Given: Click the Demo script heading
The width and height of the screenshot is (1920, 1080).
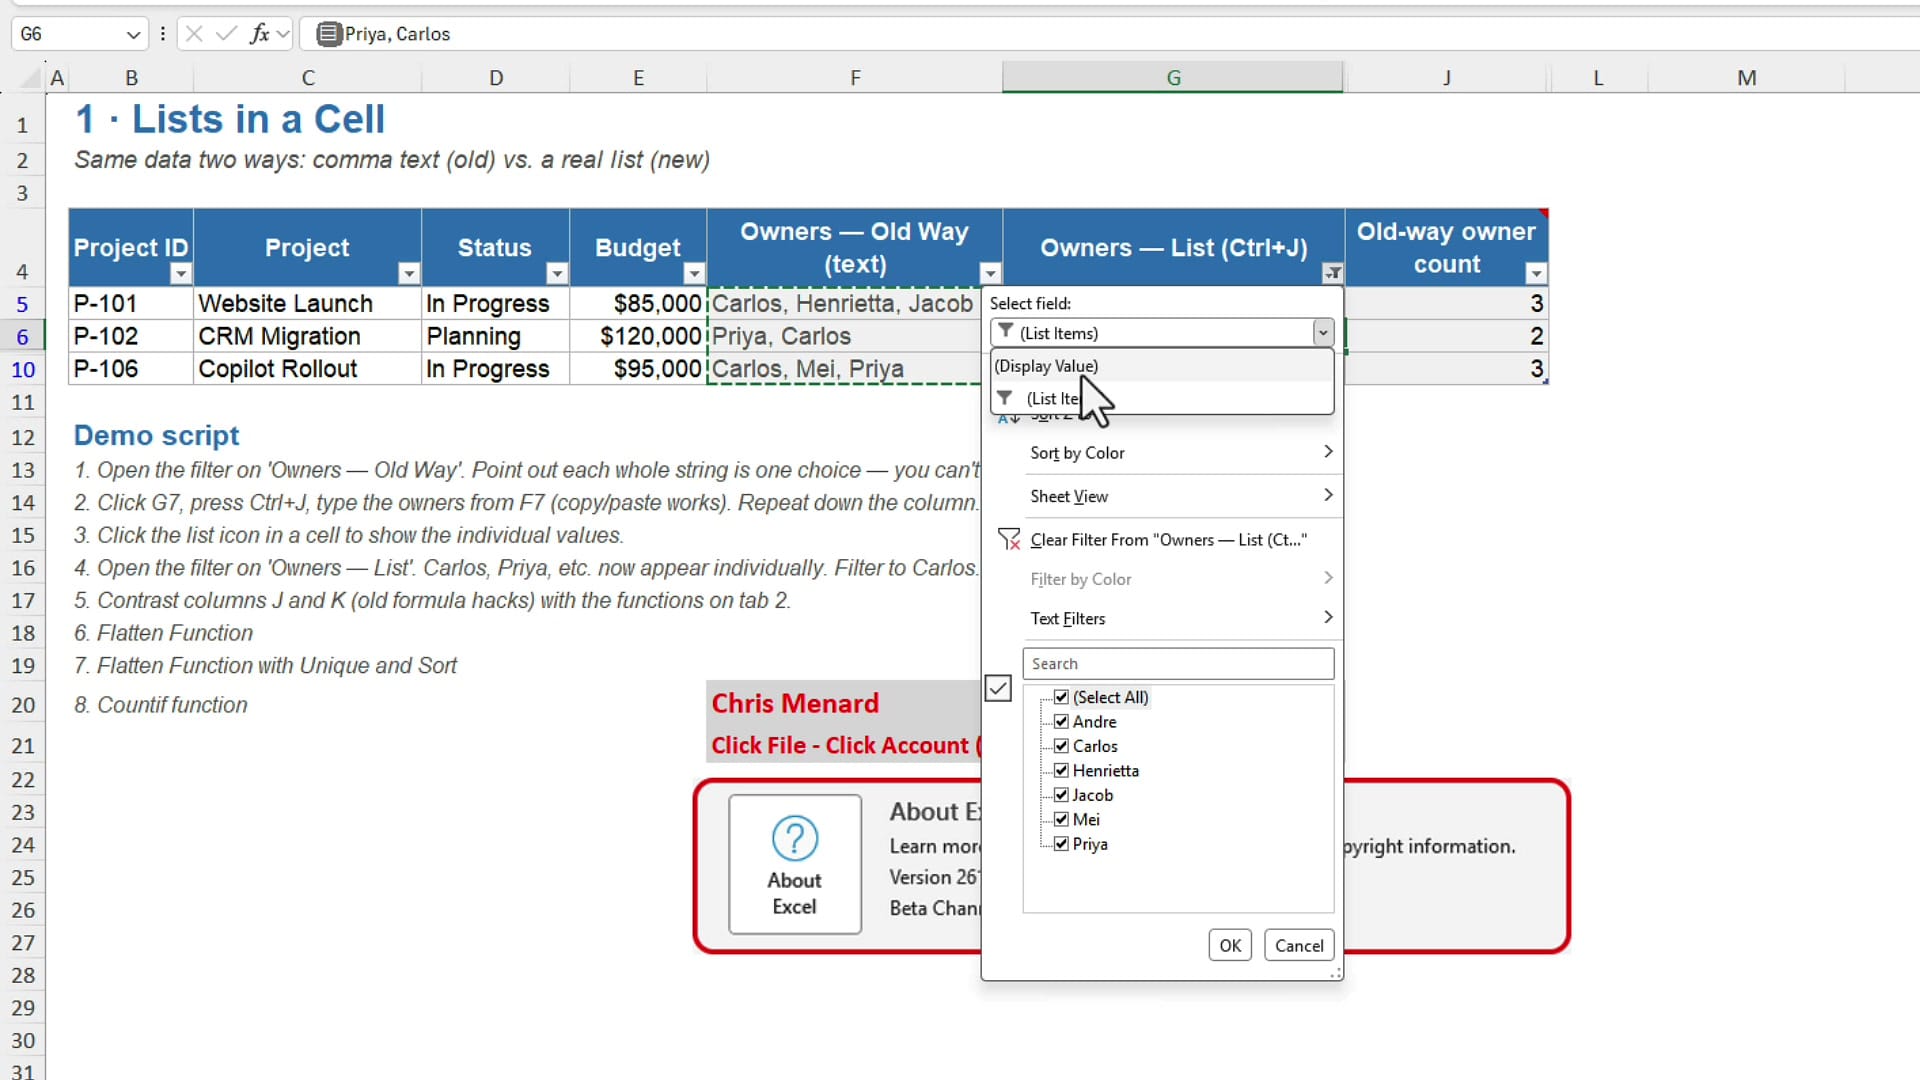Looking at the screenshot, I should point(156,436).
